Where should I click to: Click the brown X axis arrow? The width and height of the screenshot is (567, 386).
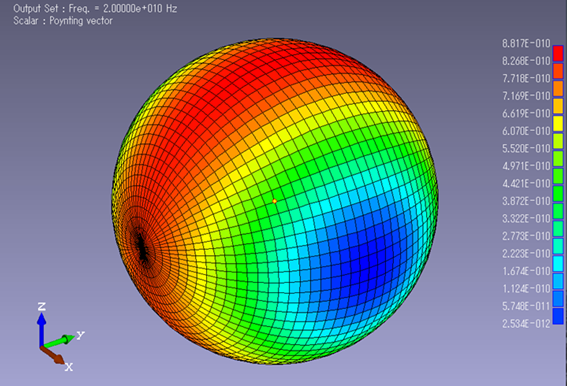tap(52, 355)
